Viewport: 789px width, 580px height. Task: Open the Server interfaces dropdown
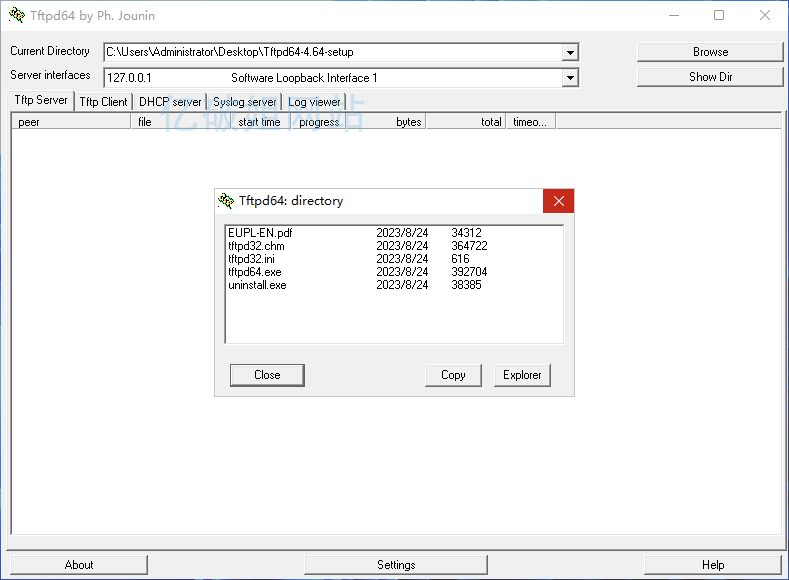pos(569,78)
